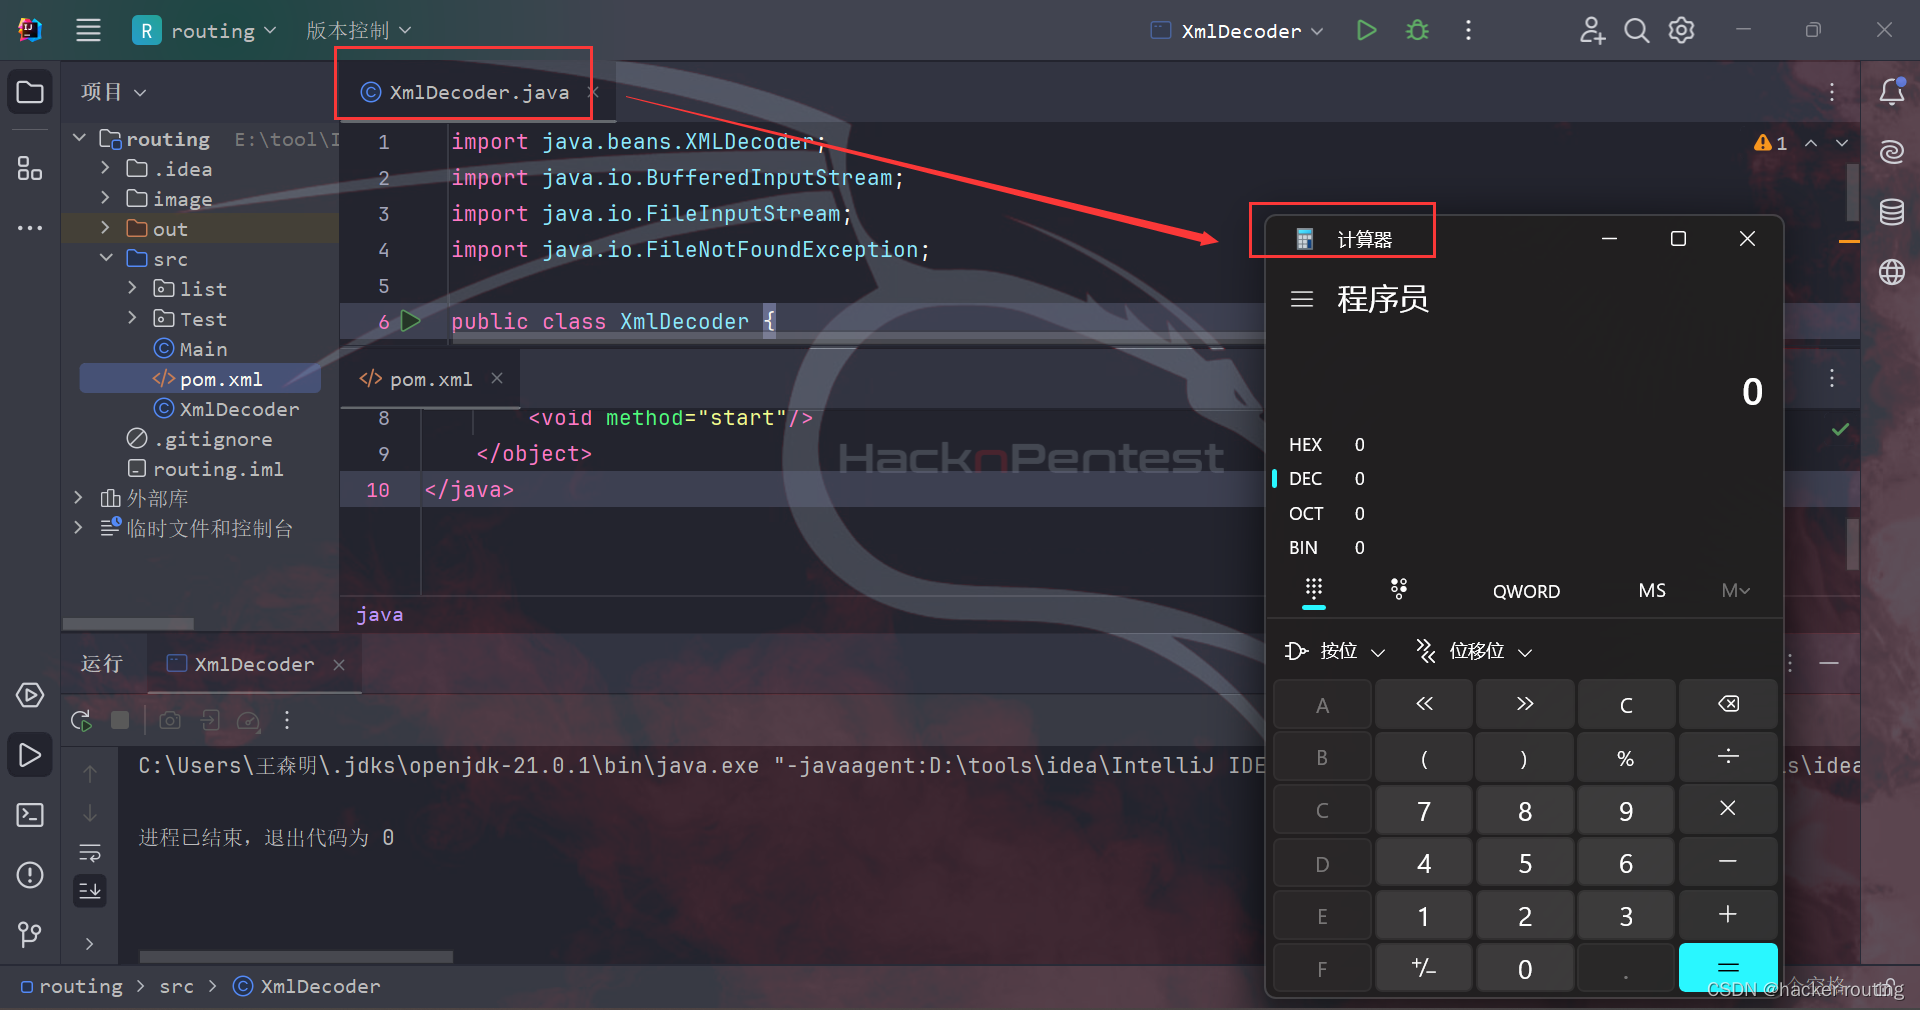The height and width of the screenshot is (1010, 1920).
Task: Open the Problems tool window icon
Action: click(x=30, y=875)
